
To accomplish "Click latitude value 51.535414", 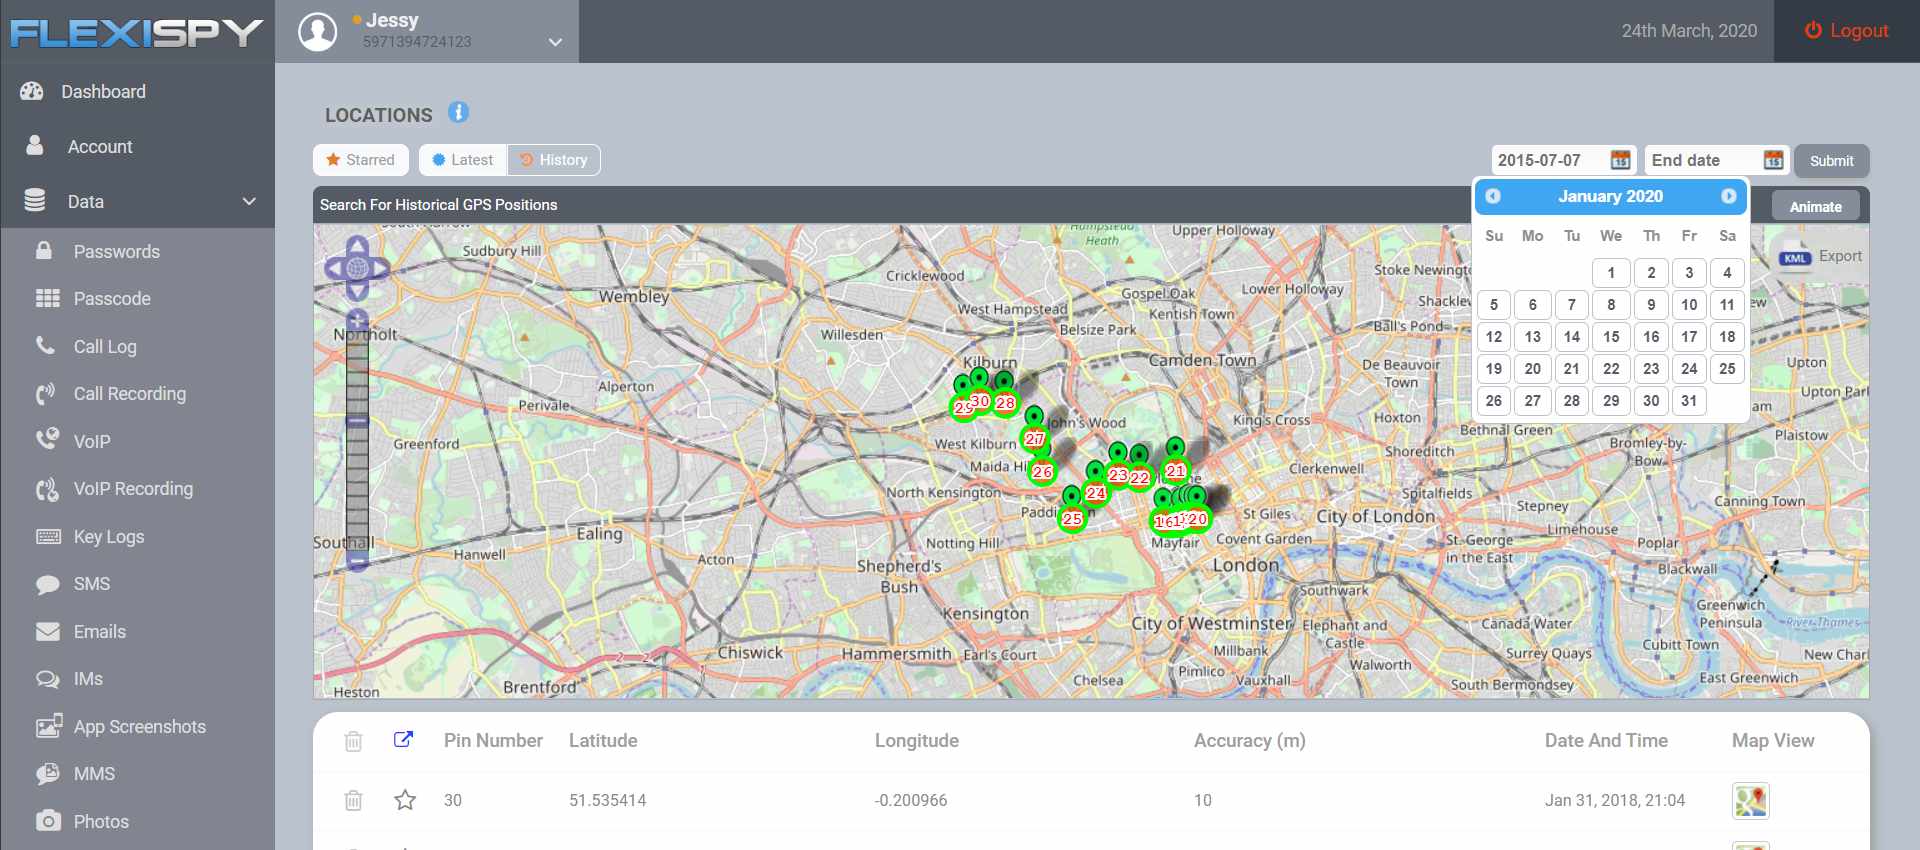I will pos(608,801).
